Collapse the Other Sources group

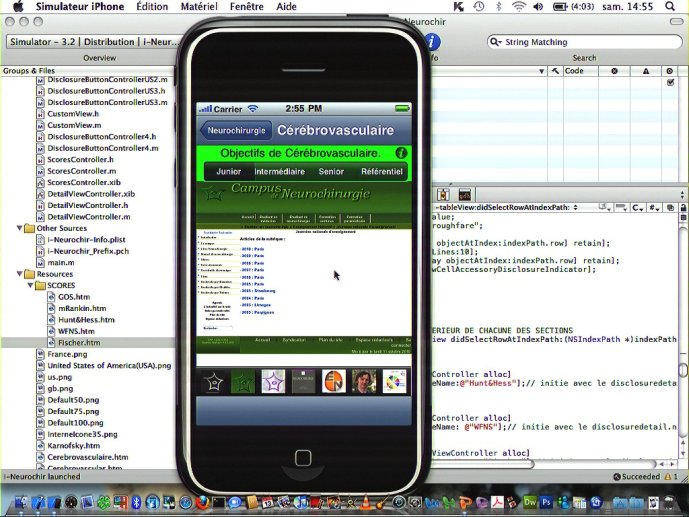(20, 228)
